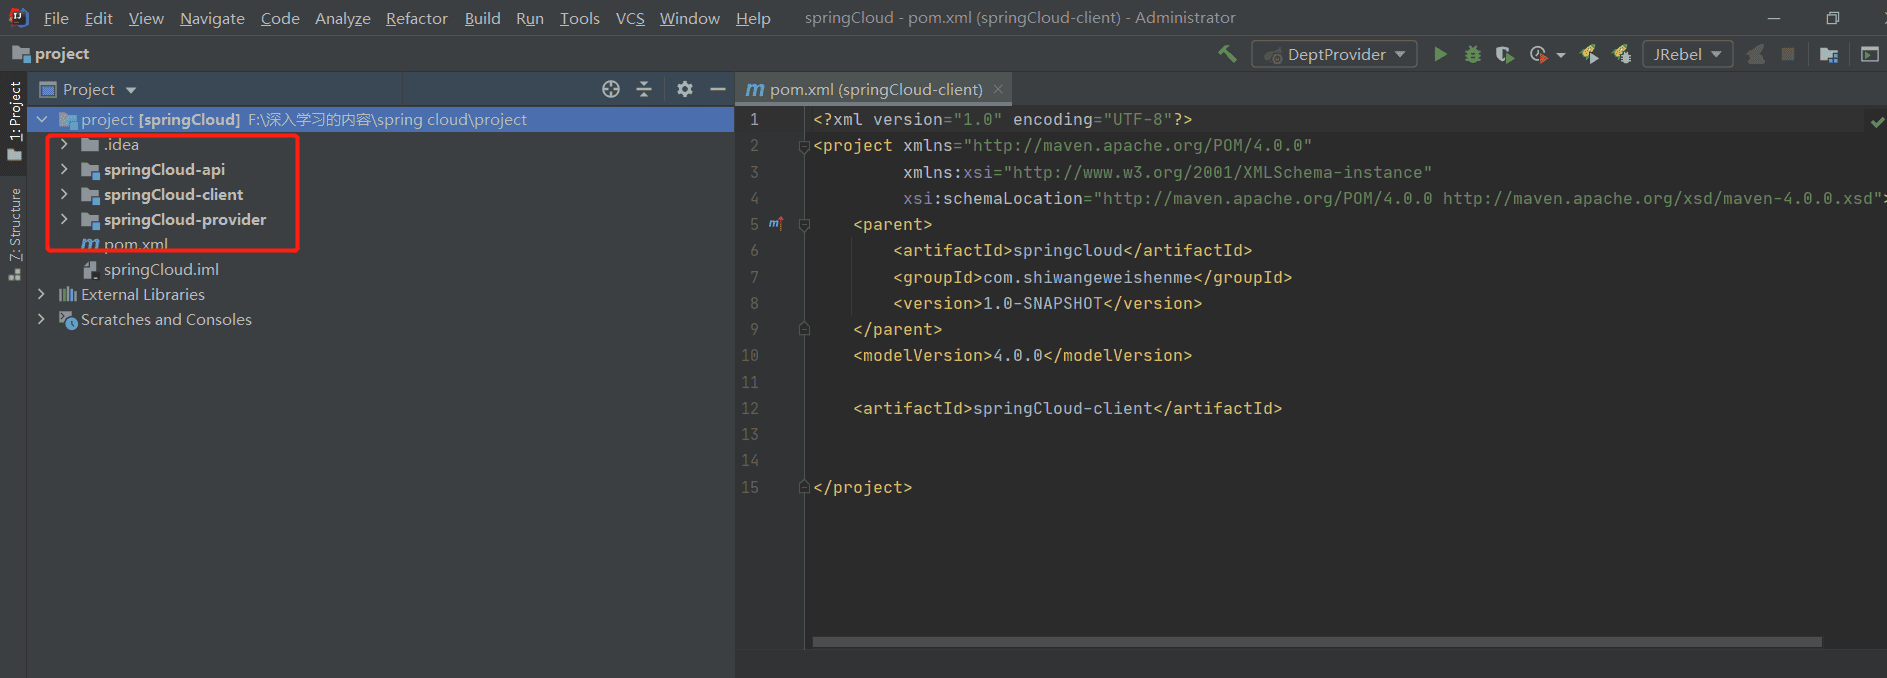Collapse the <project> tag with the fold marker
The height and width of the screenshot is (678, 1887).
pos(804,146)
